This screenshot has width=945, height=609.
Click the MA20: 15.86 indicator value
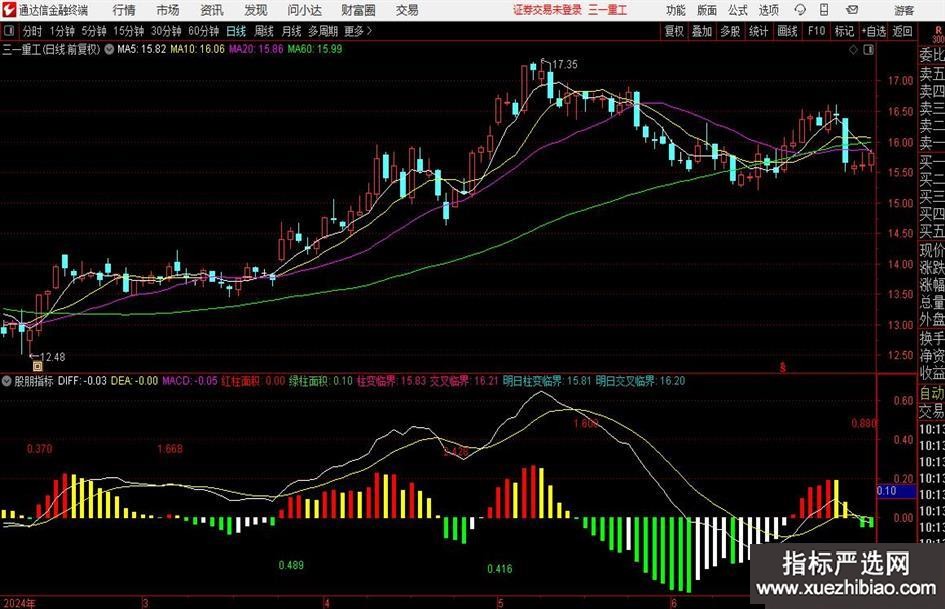pyautogui.click(x=256, y=49)
